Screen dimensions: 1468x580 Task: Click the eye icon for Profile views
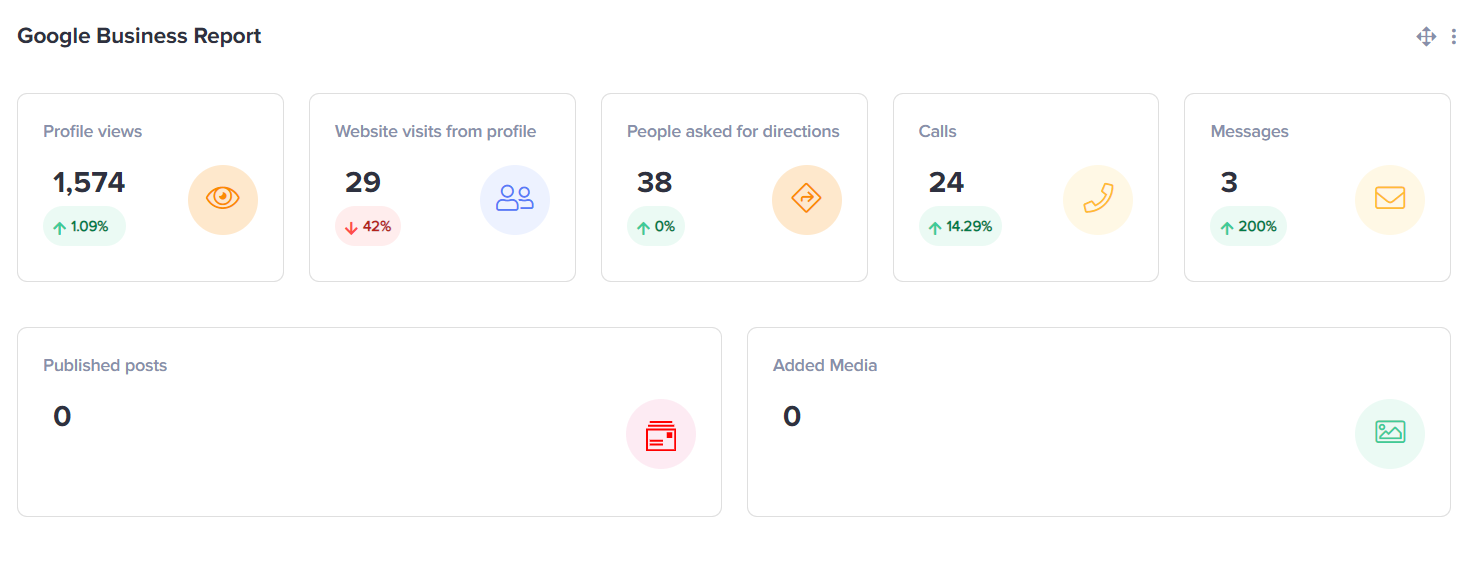pyautogui.click(x=223, y=199)
